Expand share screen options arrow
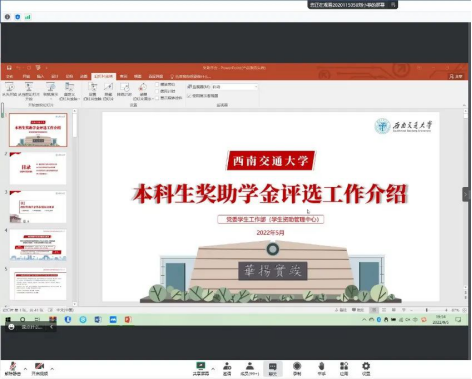Image resolution: width=472 pixels, height=379 pixels. coord(213,369)
